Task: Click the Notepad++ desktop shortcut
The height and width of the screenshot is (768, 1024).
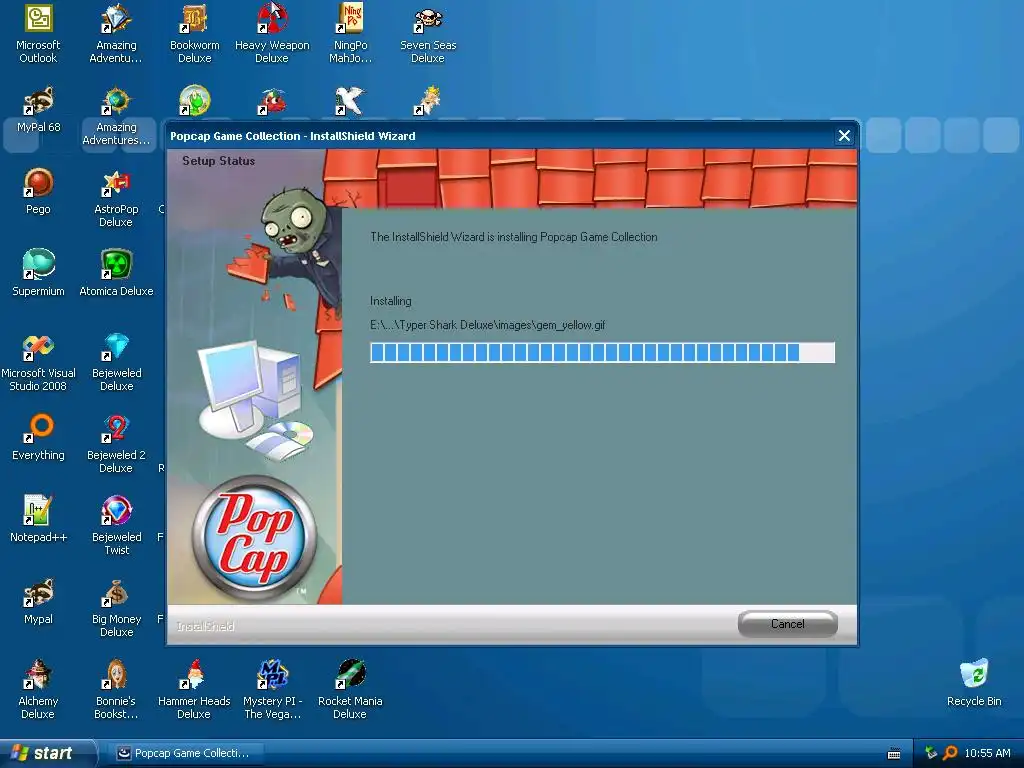Action: coord(38,519)
